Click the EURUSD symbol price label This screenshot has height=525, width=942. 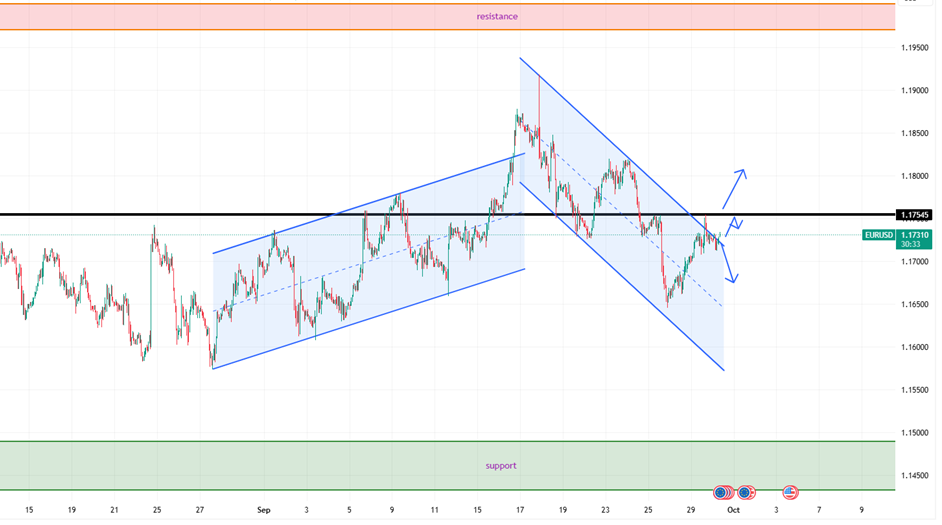pos(878,235)
